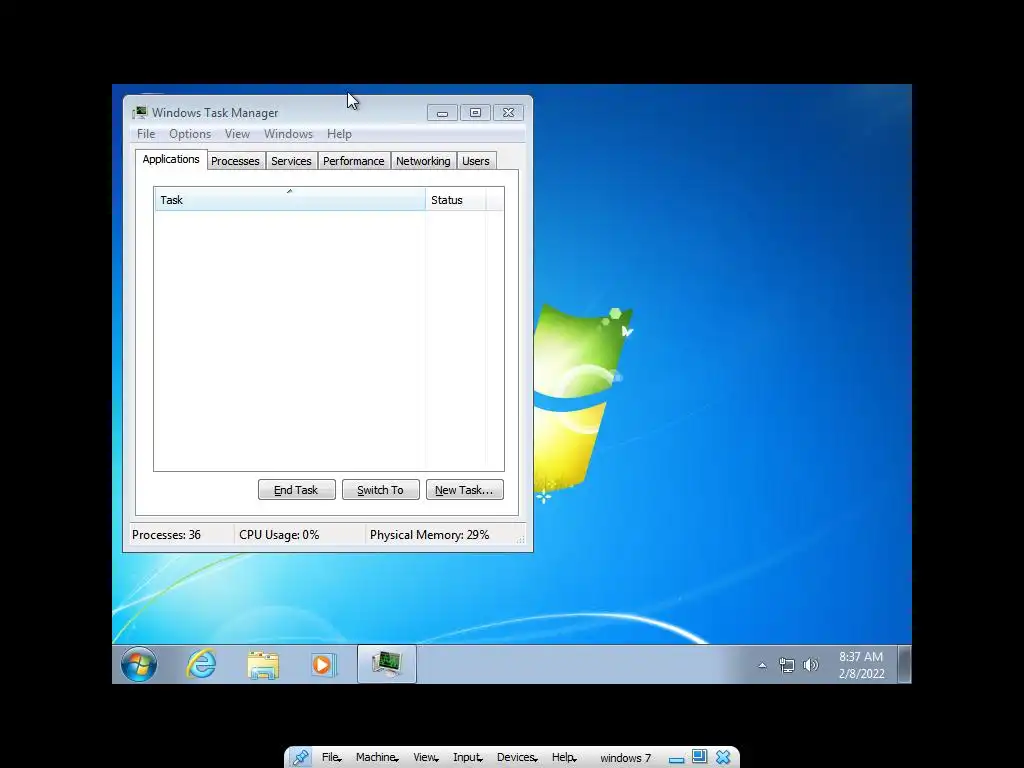Open File menu in Task Manager
Image resolution: width=1024 pixels, height=768 pixels.
point(146,134)
